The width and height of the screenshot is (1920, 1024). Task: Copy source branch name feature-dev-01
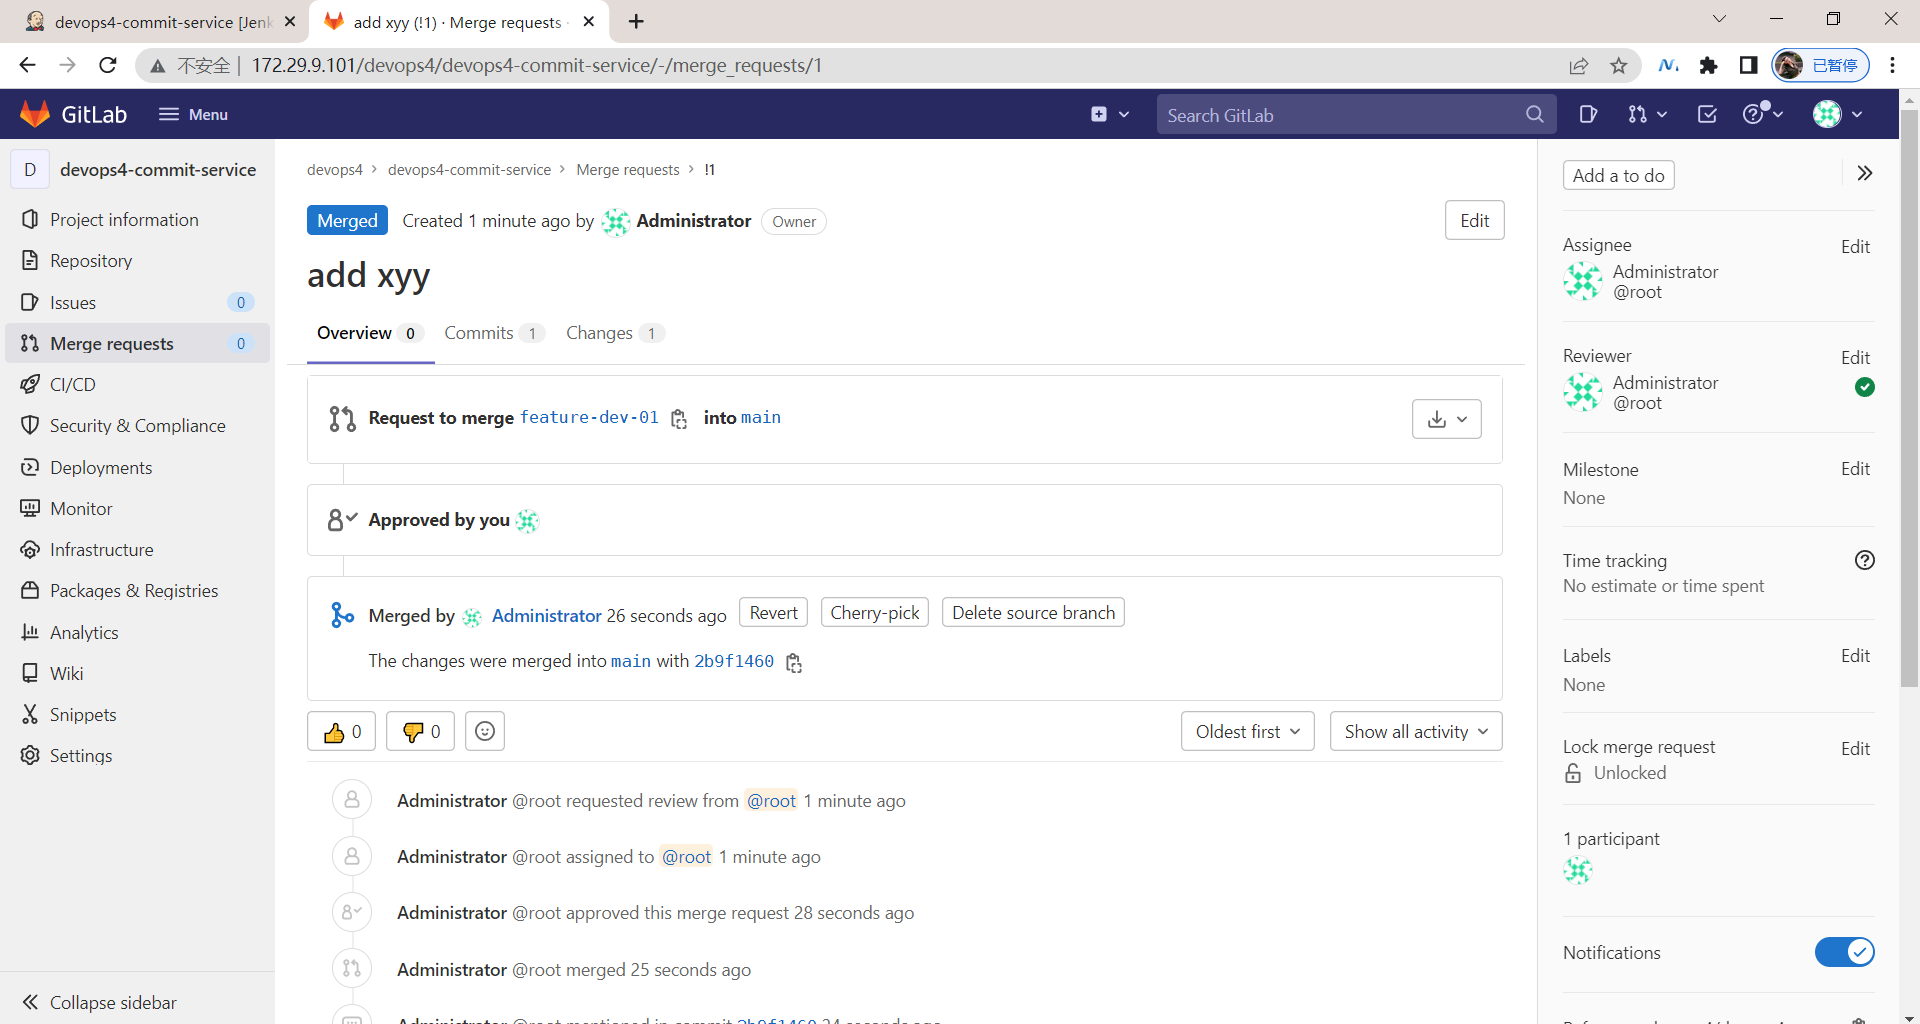[679, 419]
